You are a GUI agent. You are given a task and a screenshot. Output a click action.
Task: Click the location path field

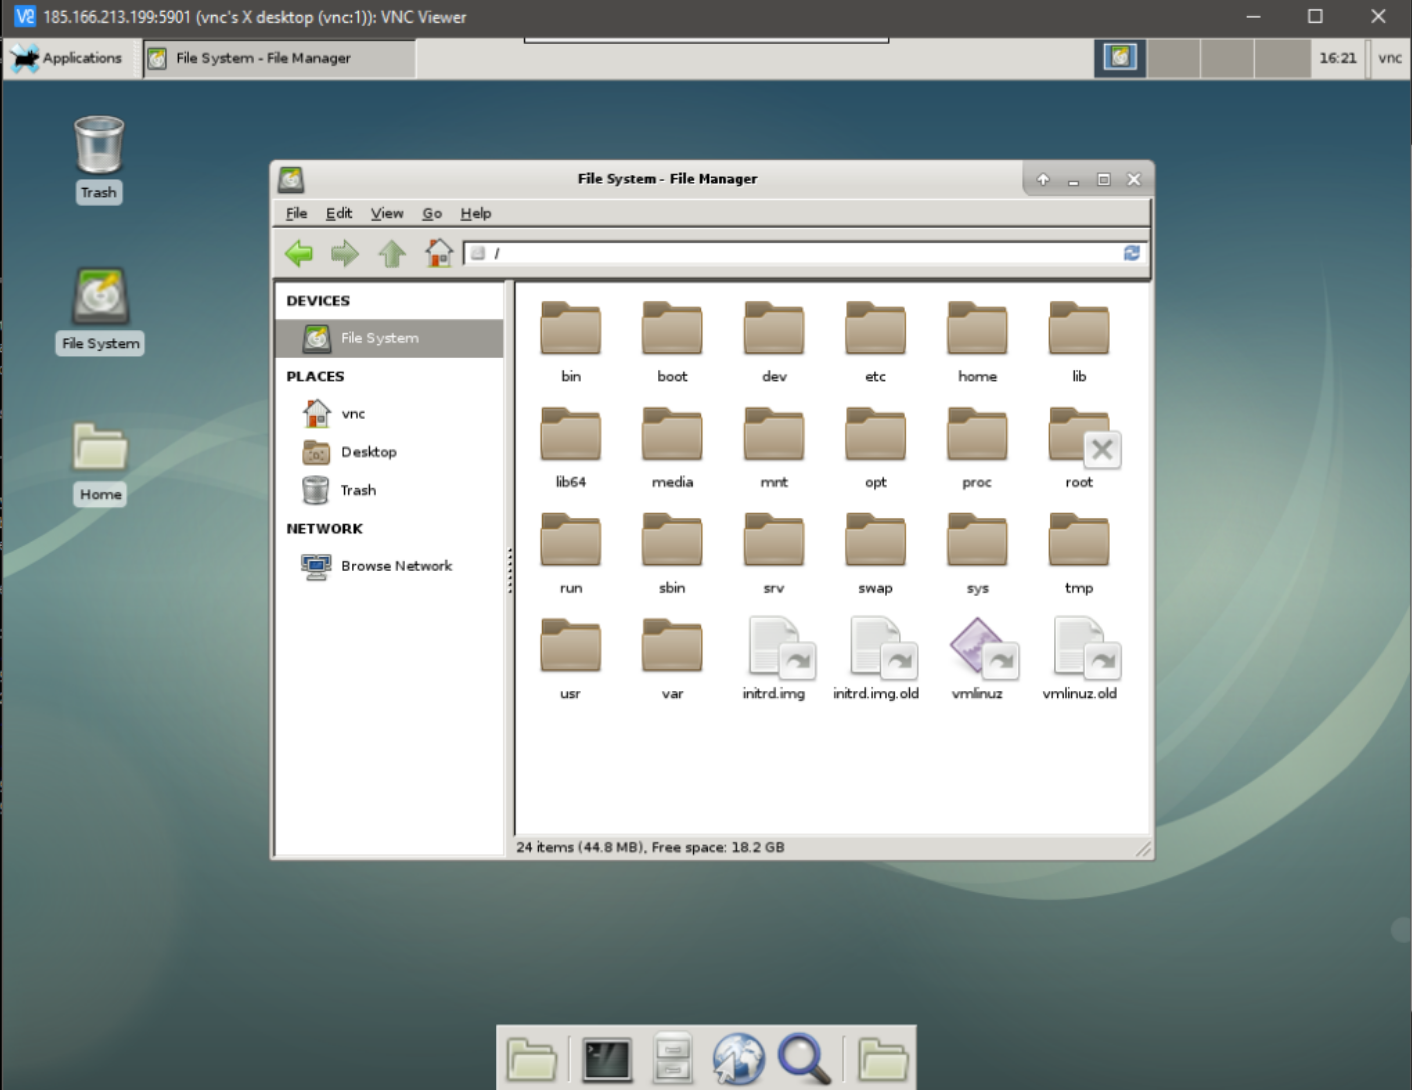coord(805,253)
